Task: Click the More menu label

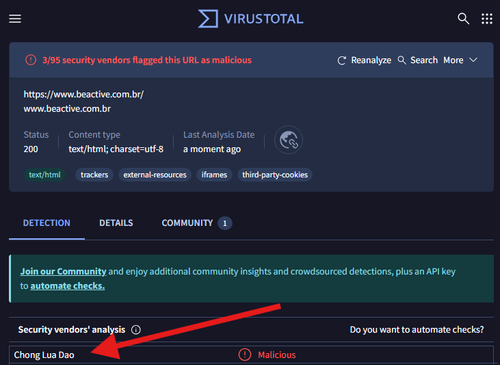Action: point(453,60)
